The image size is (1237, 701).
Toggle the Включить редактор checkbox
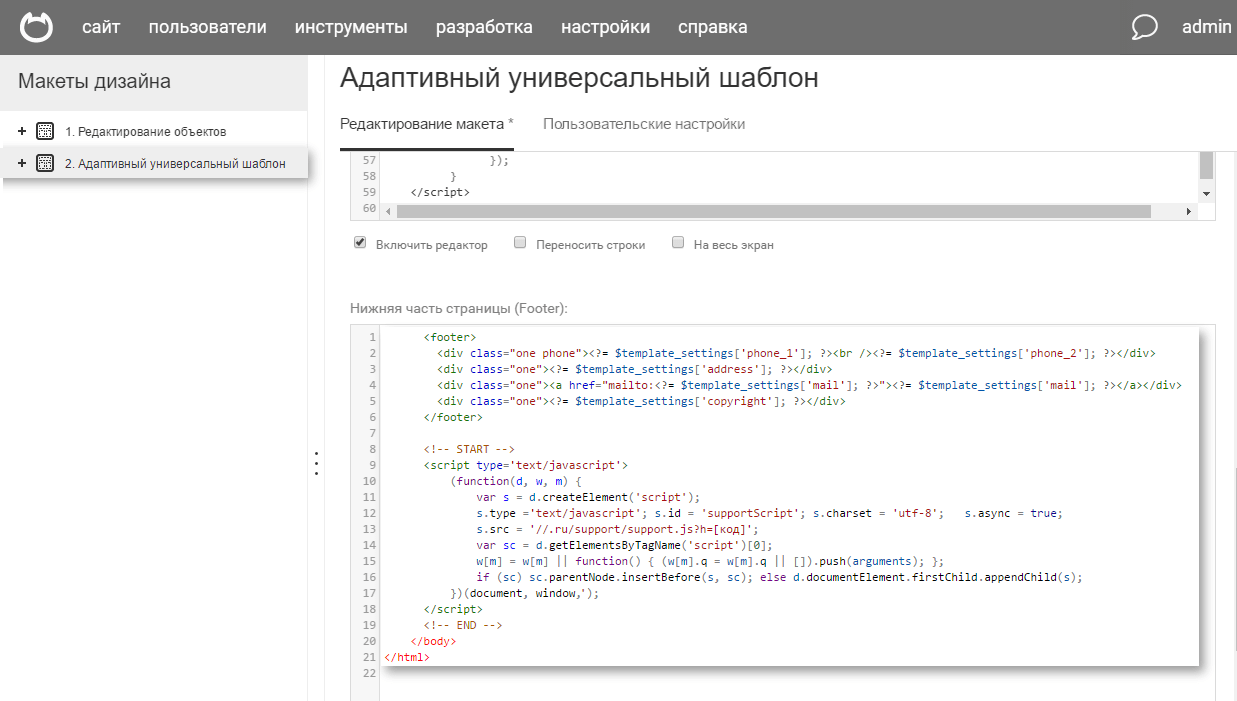pos(360,243)
